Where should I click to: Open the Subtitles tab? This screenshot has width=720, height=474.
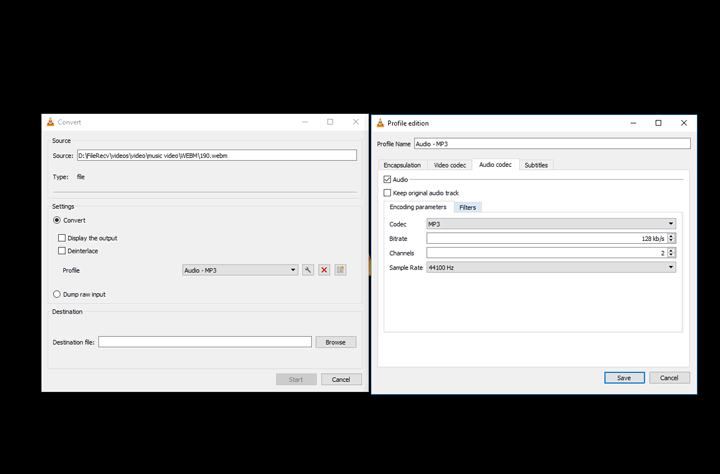(x=536, y=165)
